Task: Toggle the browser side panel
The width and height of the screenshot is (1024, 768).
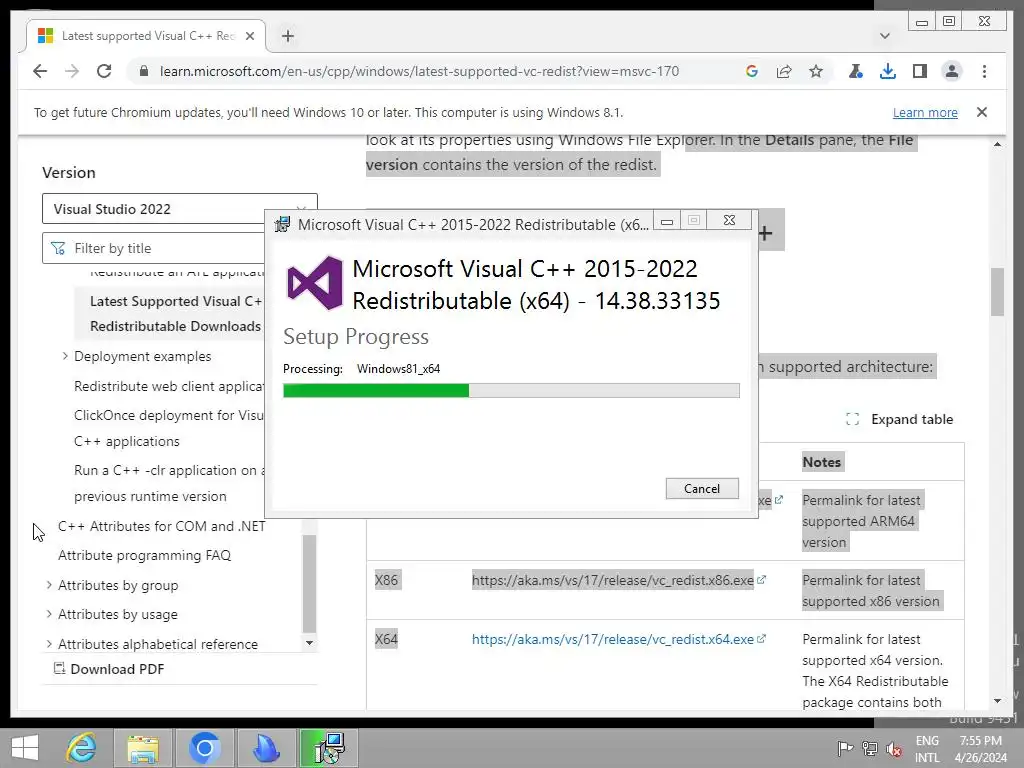Action: (920, 71)
